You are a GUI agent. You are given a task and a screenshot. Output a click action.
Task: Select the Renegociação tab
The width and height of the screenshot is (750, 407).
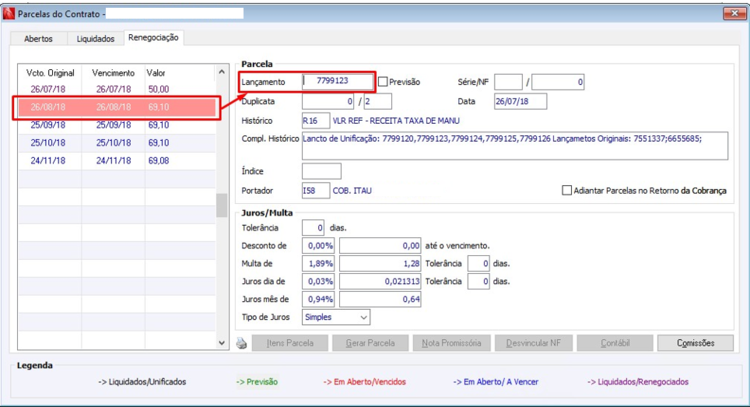point(153,37)
